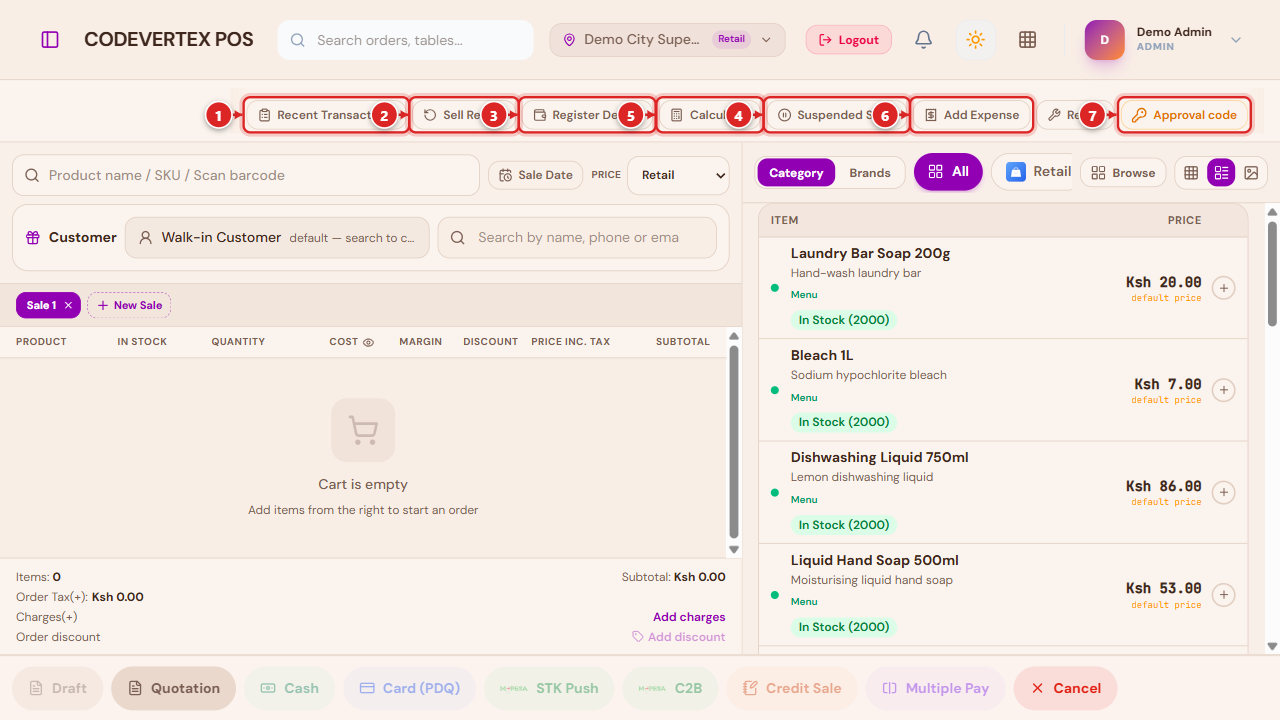1280x720 pixels.
Task: Click the Ksh 53.00 price
Action: [x=1163, y=588]
